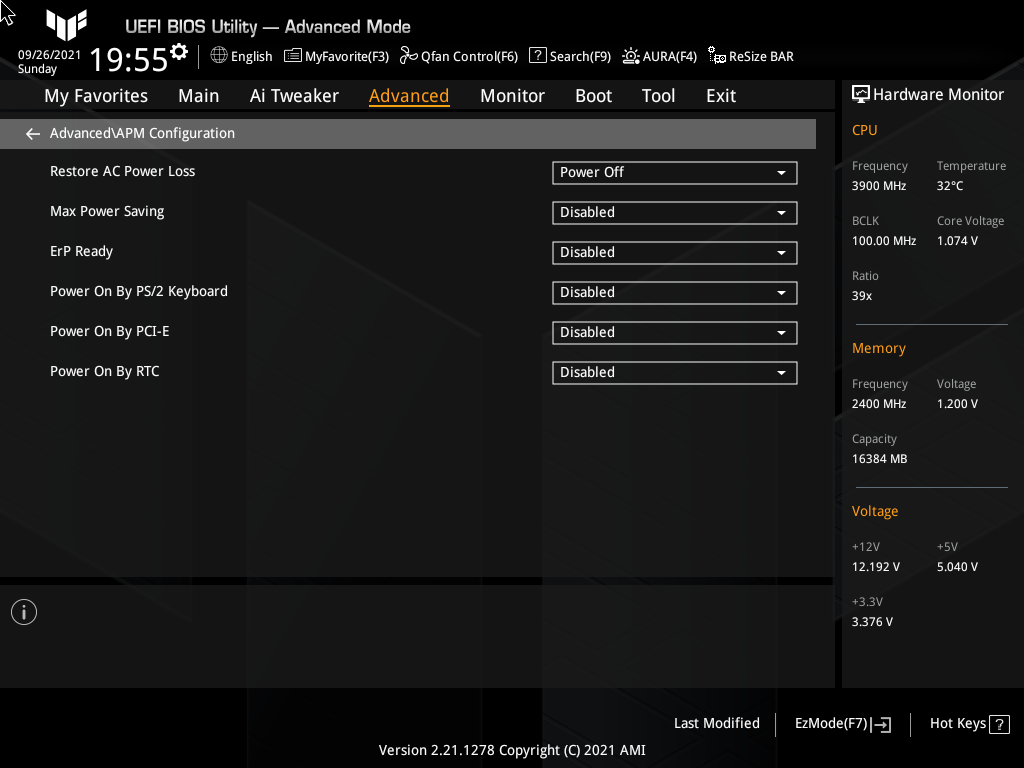Viewport: 1024px width, 768px height.
Task: Open AURA lighting settings
Action: click(659, 56)
